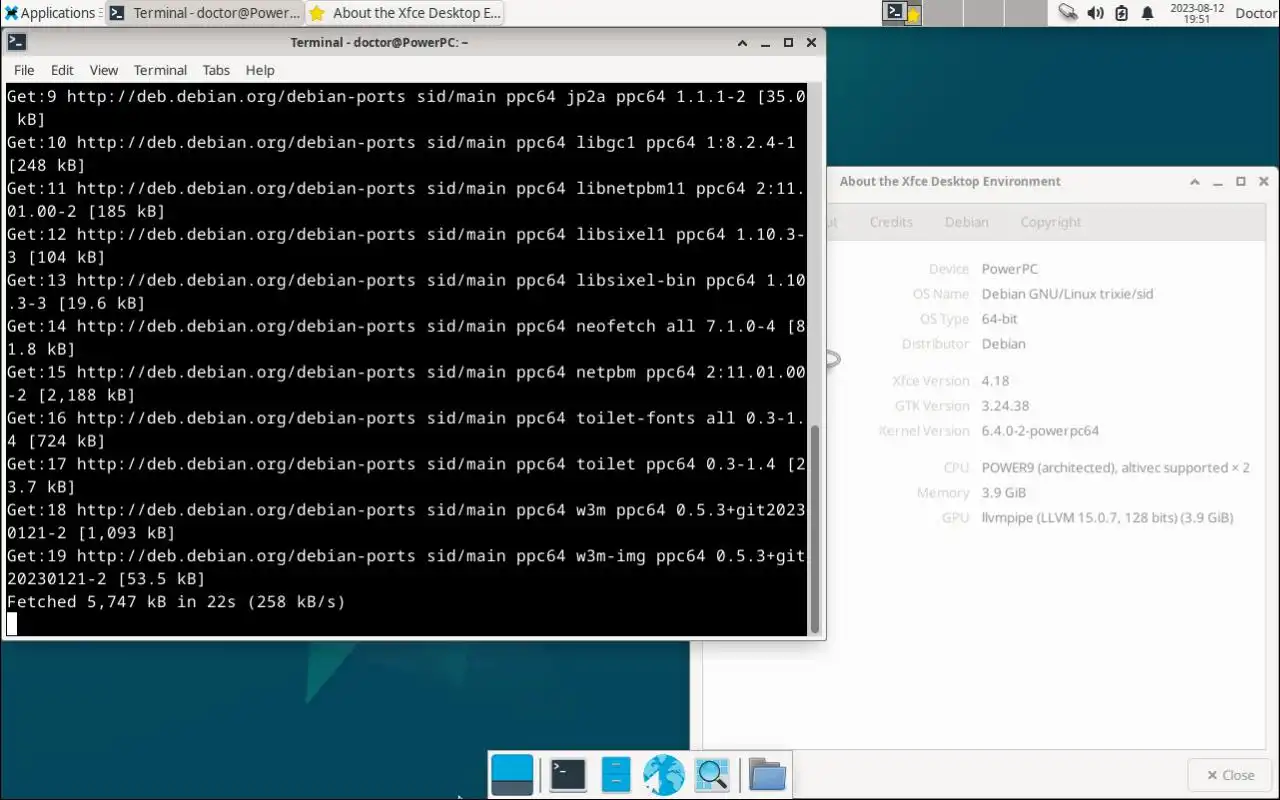Click the 'POWER9 (architected)' CPU value
Viewport: 1280px width, 800px height.
[x=1116, y=468]
